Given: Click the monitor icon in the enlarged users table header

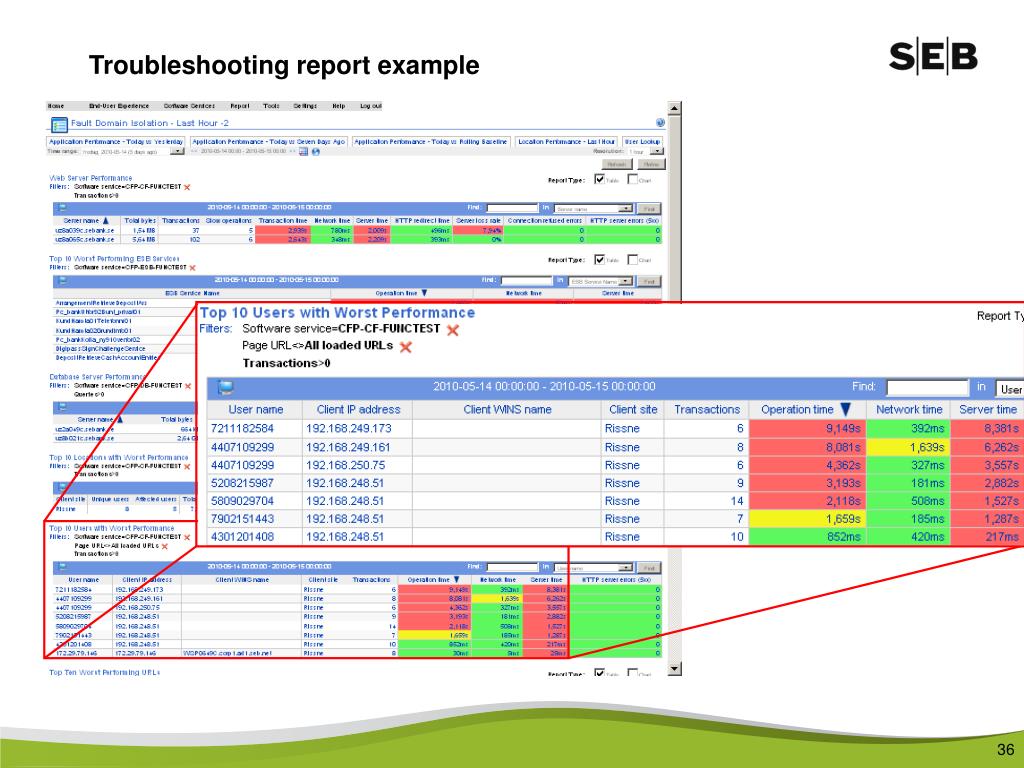Looking at the screenshot, I should coord(225,387).
